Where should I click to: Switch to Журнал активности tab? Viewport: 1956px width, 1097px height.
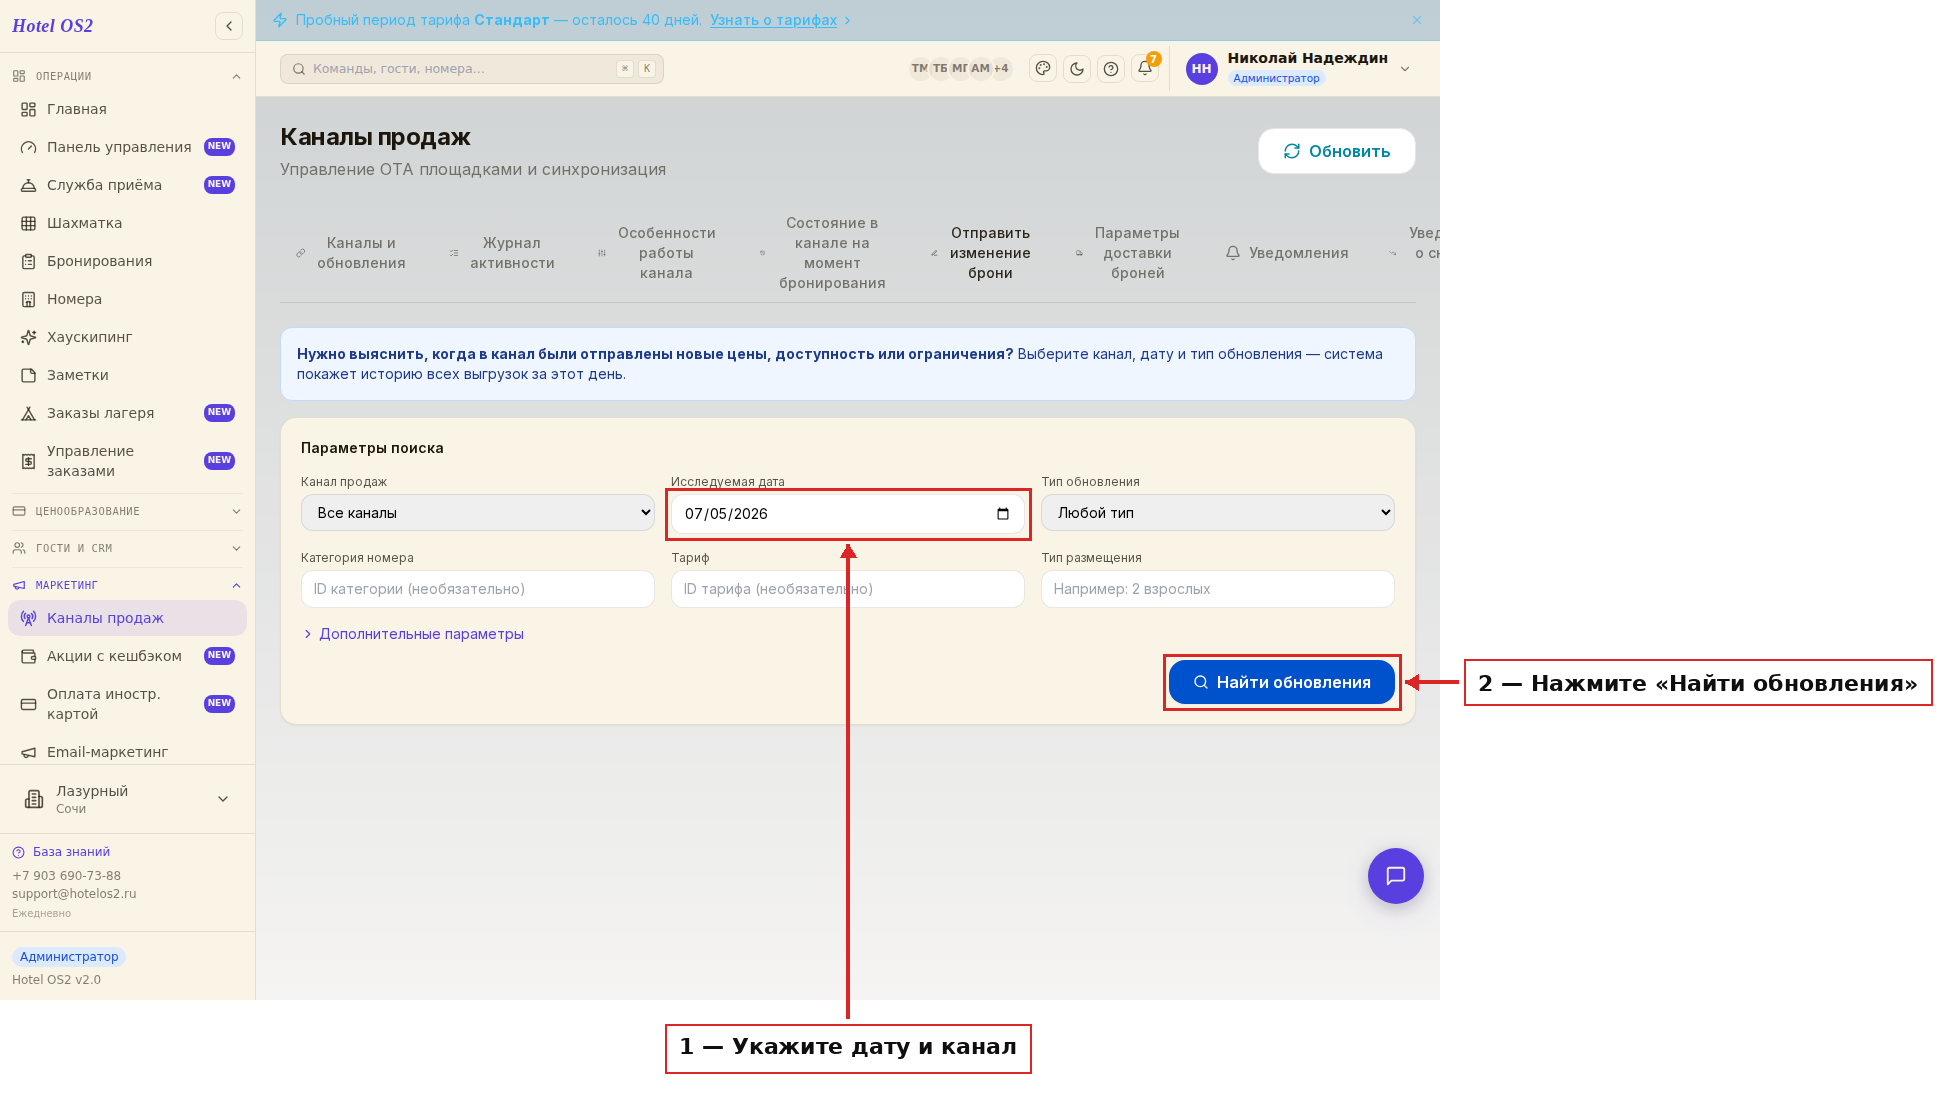(x=502, y=253)
